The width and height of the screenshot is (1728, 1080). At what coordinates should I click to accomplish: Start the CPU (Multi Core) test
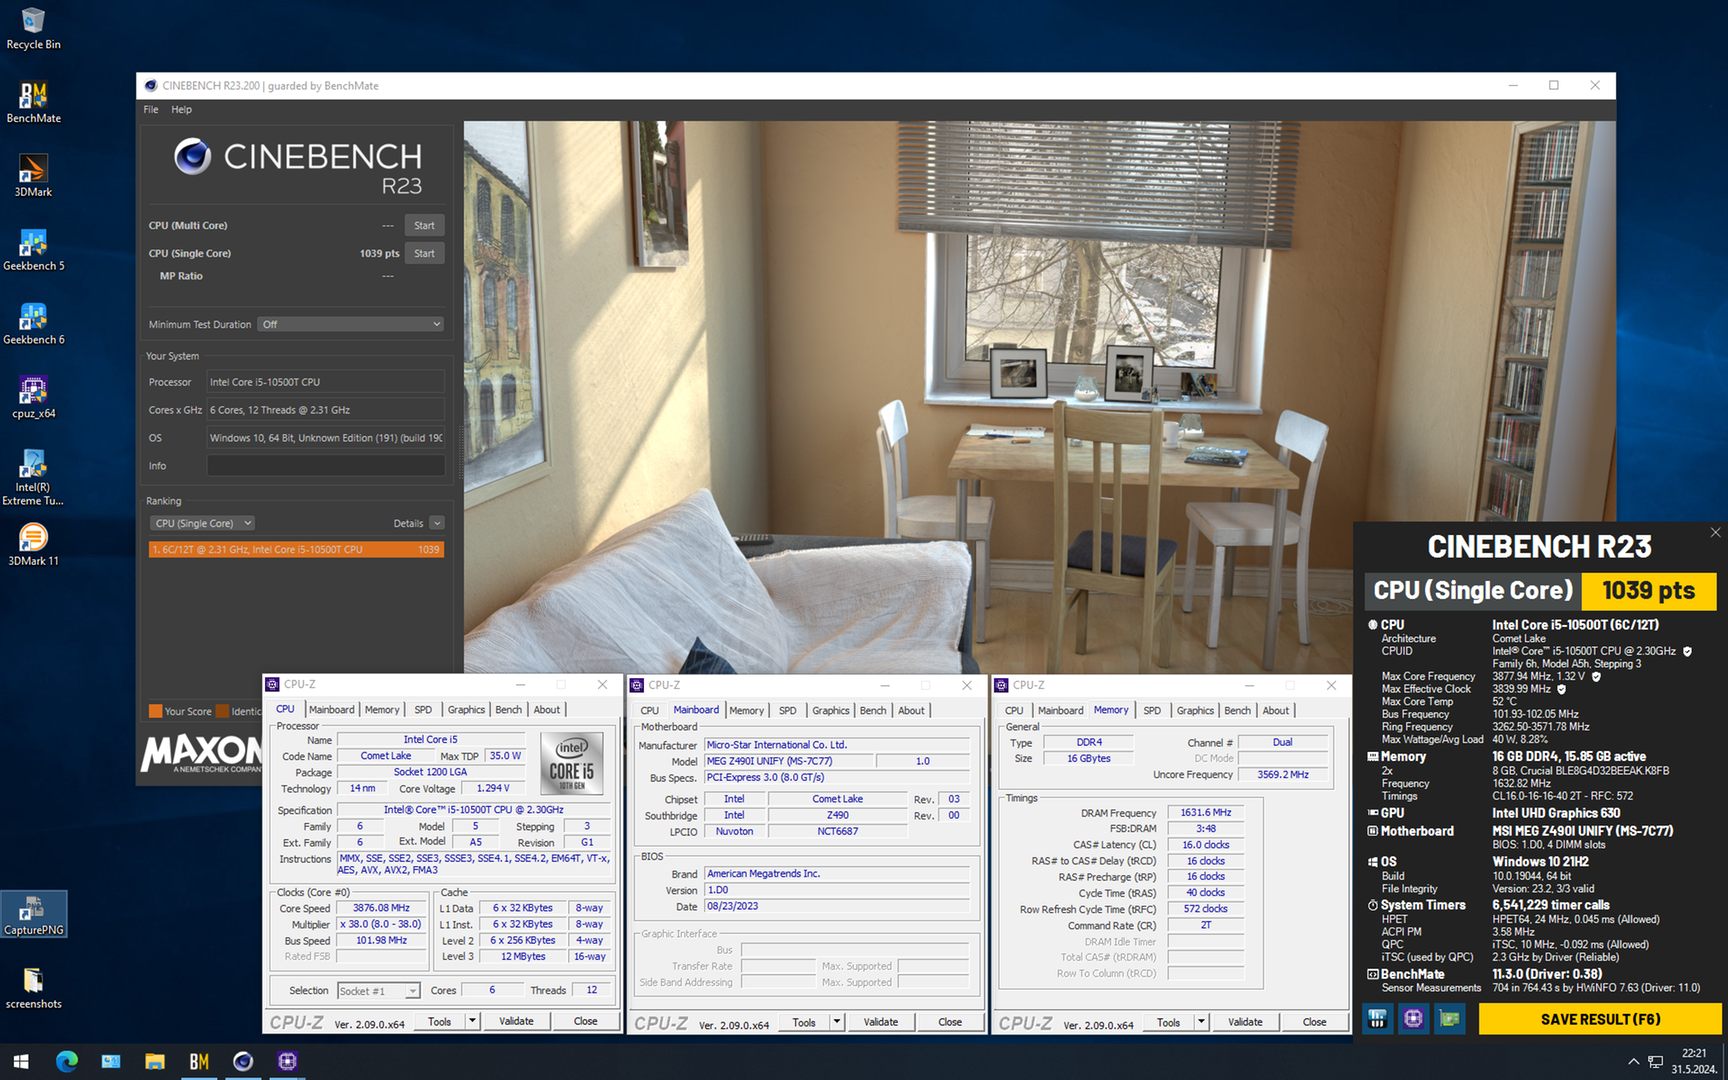(424, 225)
